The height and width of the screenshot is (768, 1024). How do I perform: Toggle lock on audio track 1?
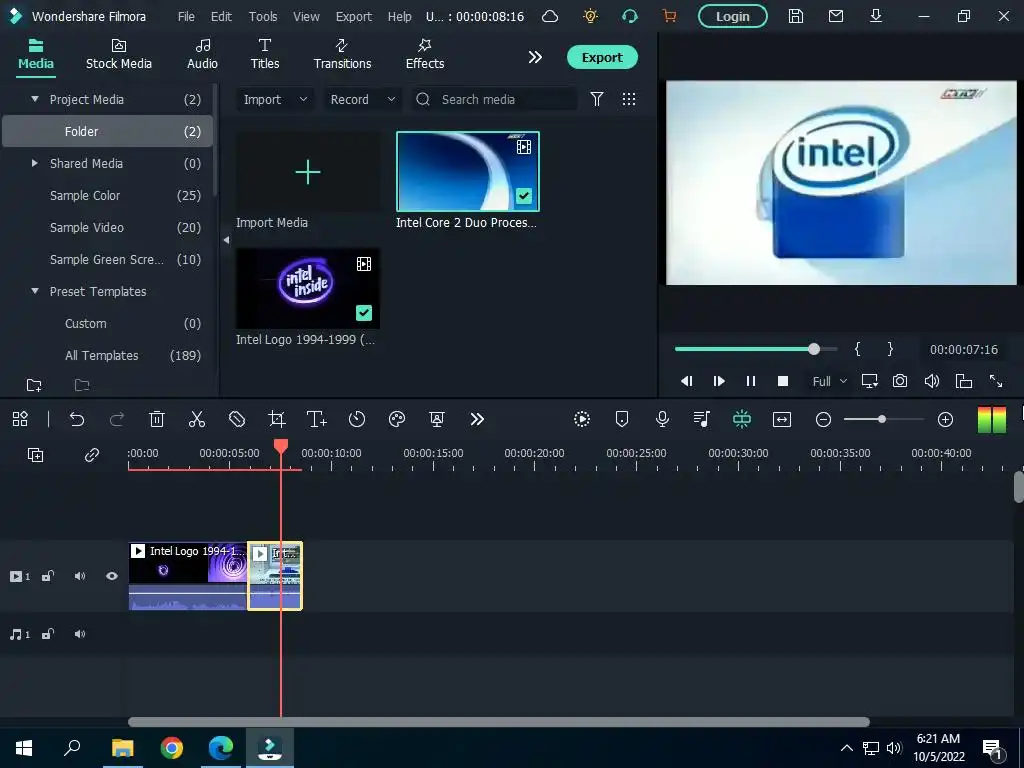(x=48, y=634)
